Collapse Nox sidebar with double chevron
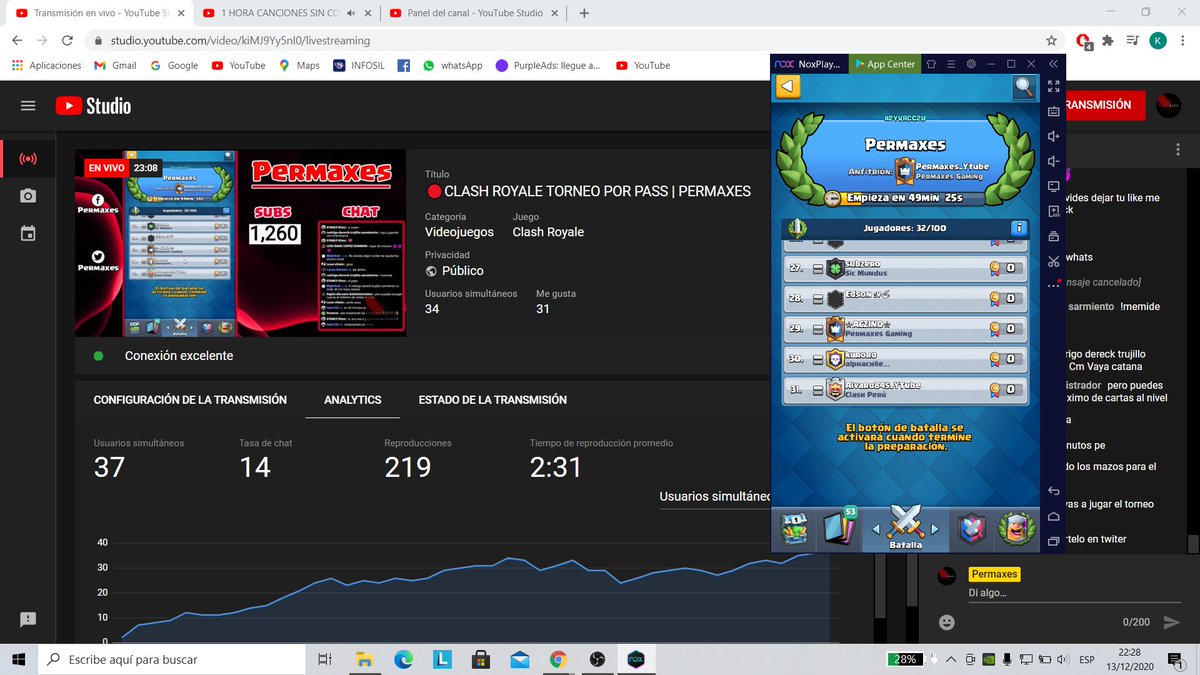The width and height of the screenshot is (1200, 675). click(1053, 64)
